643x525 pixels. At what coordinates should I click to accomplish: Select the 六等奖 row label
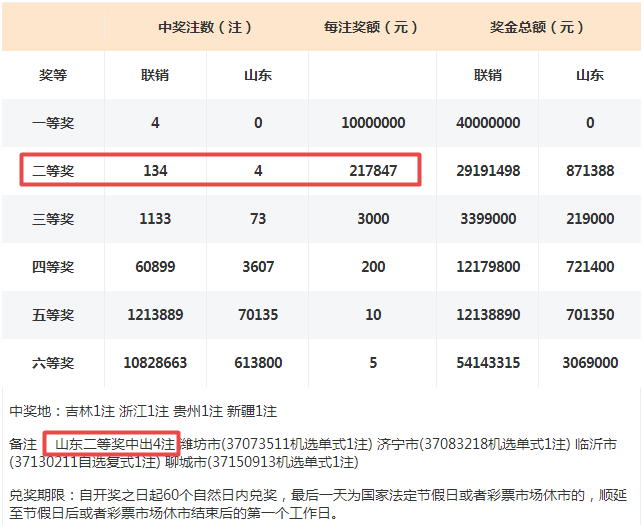coord(53,363)
